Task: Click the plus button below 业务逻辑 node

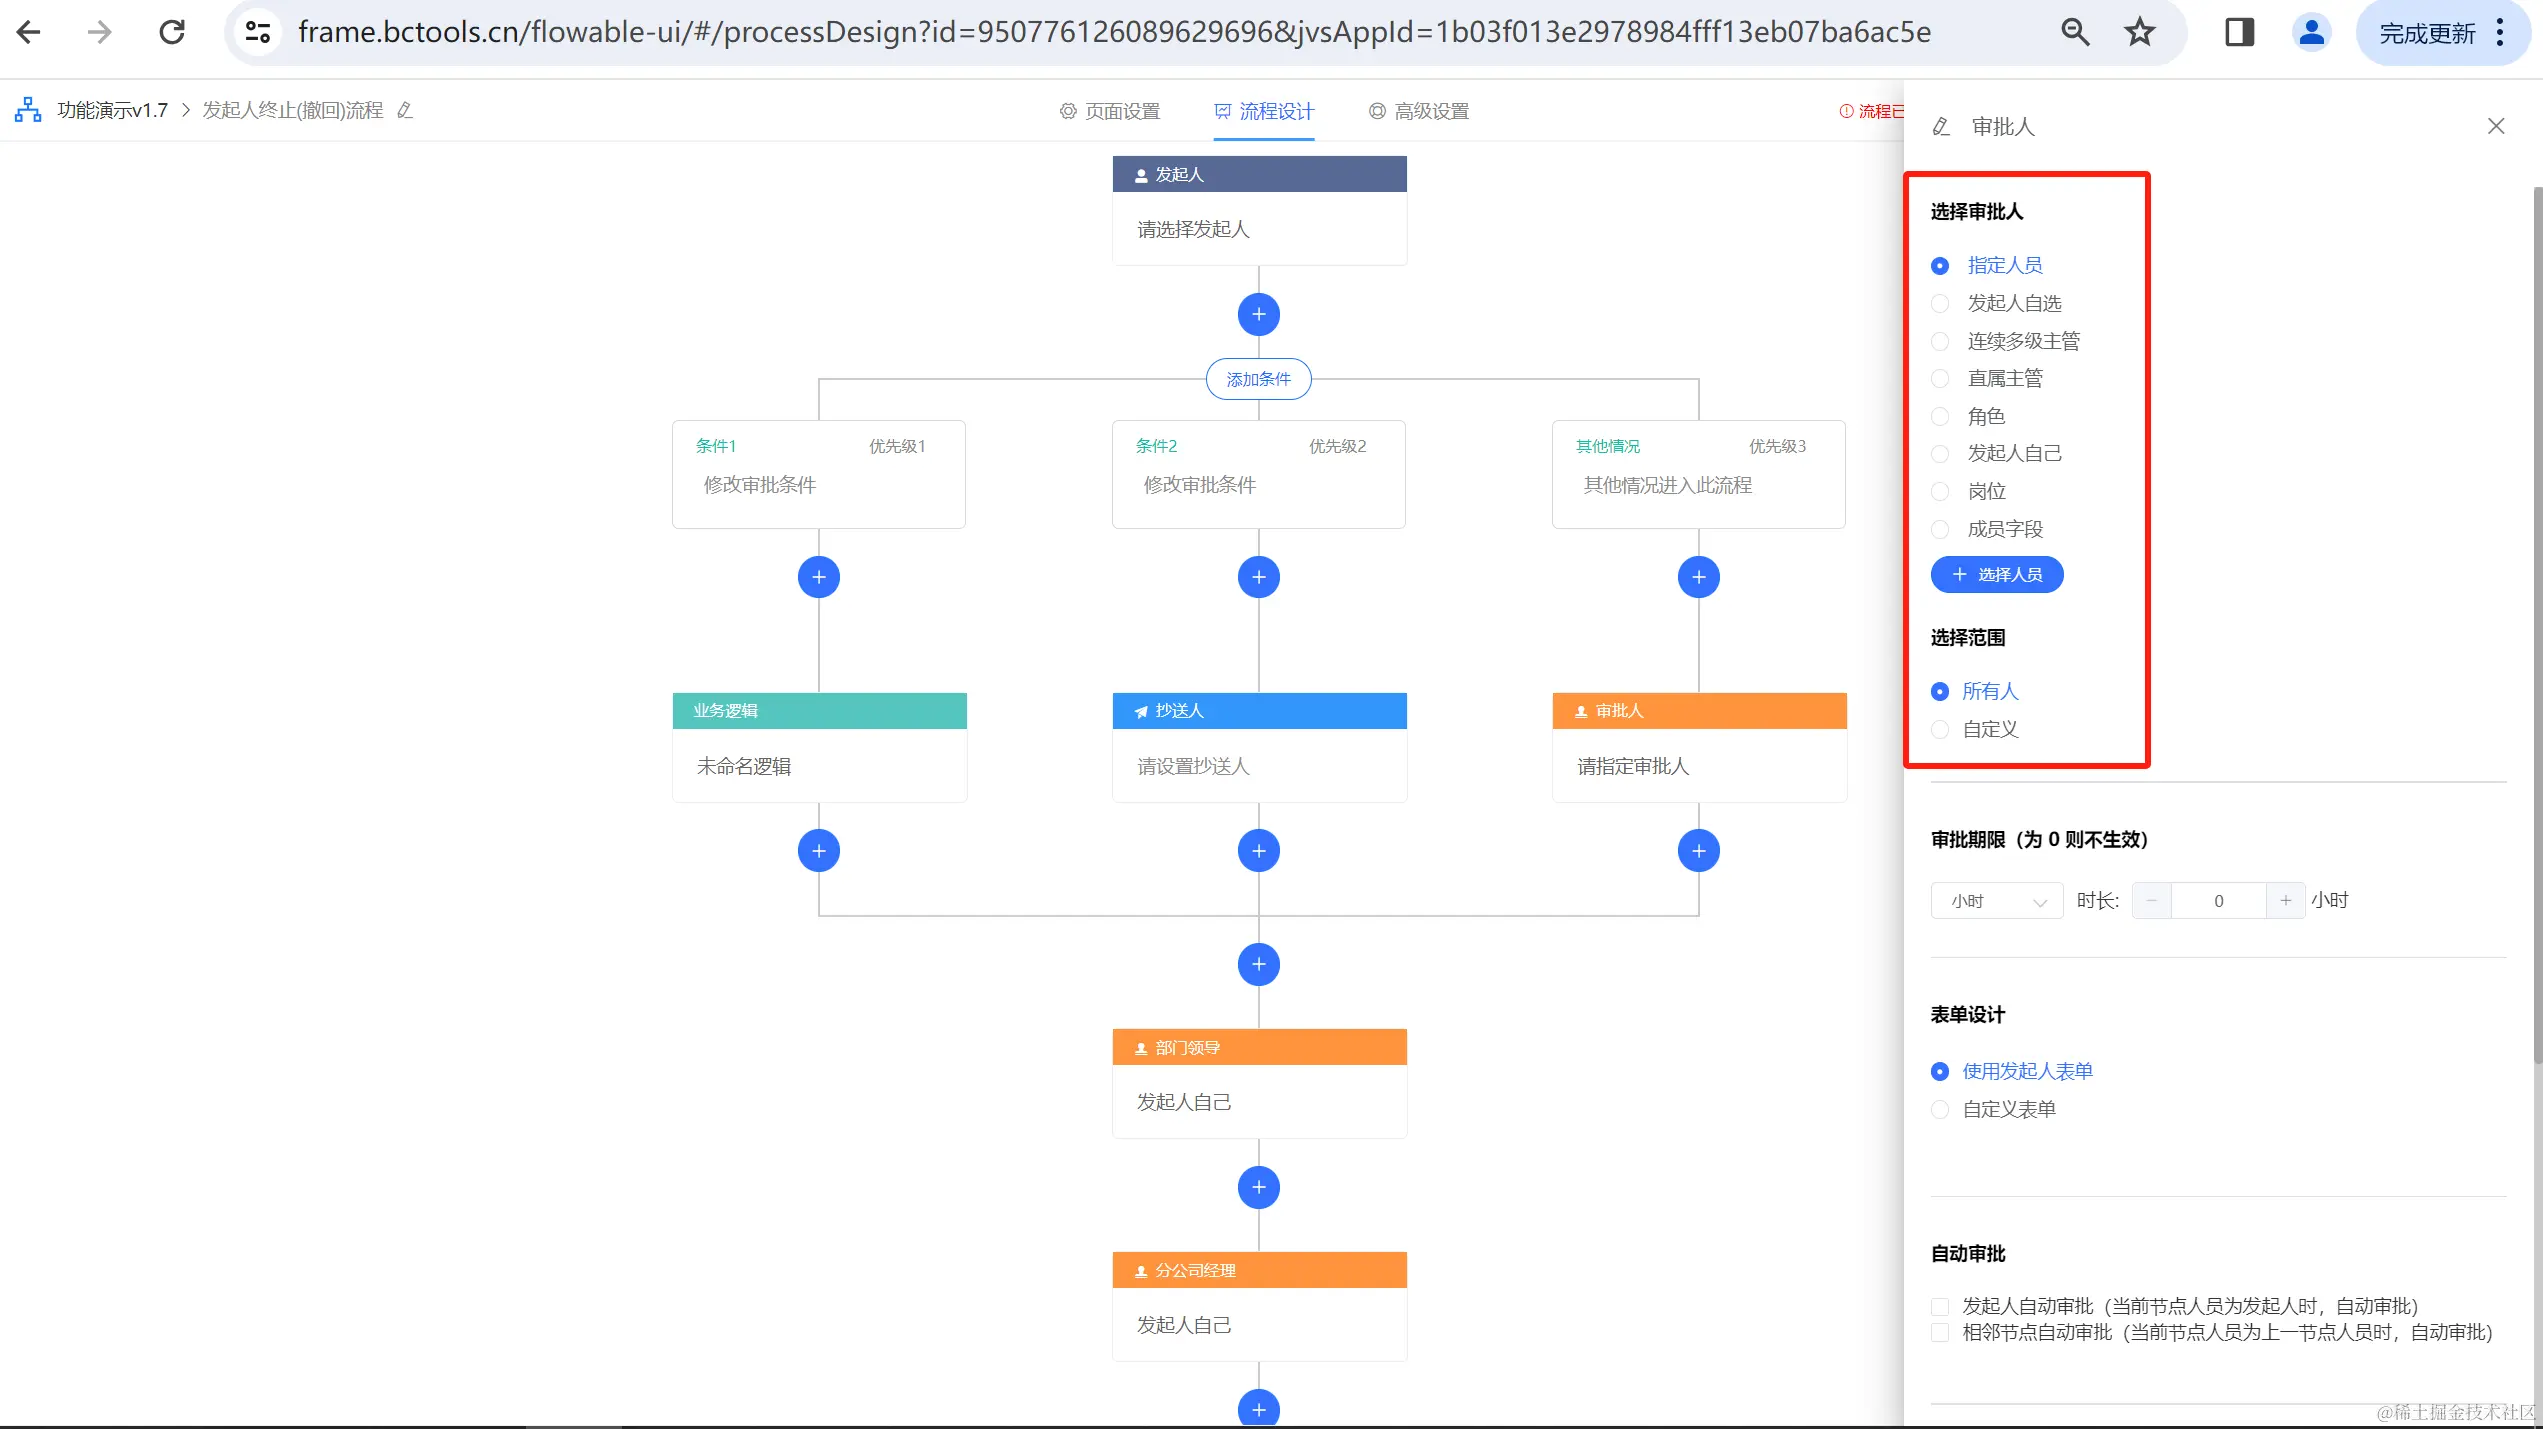Action: pyautogui.click(x=818, y=851)
